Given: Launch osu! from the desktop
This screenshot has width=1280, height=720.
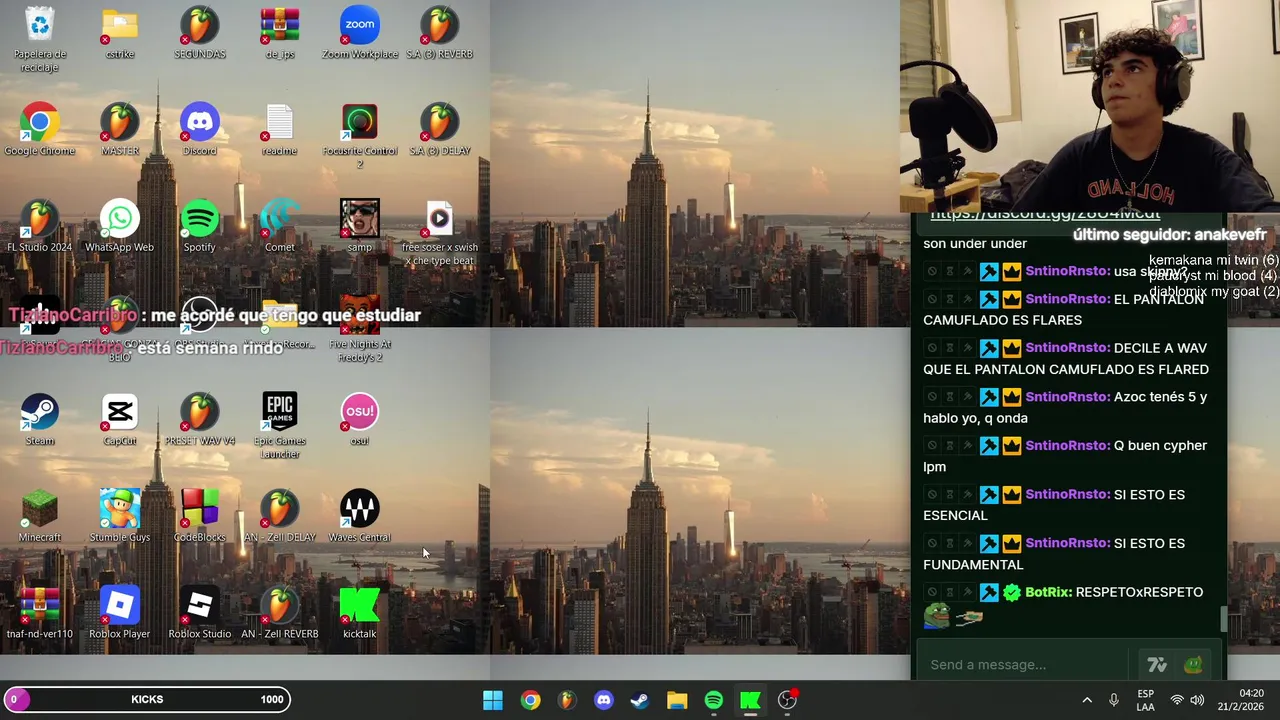Looking at the screenshot, I should point(360,419).
